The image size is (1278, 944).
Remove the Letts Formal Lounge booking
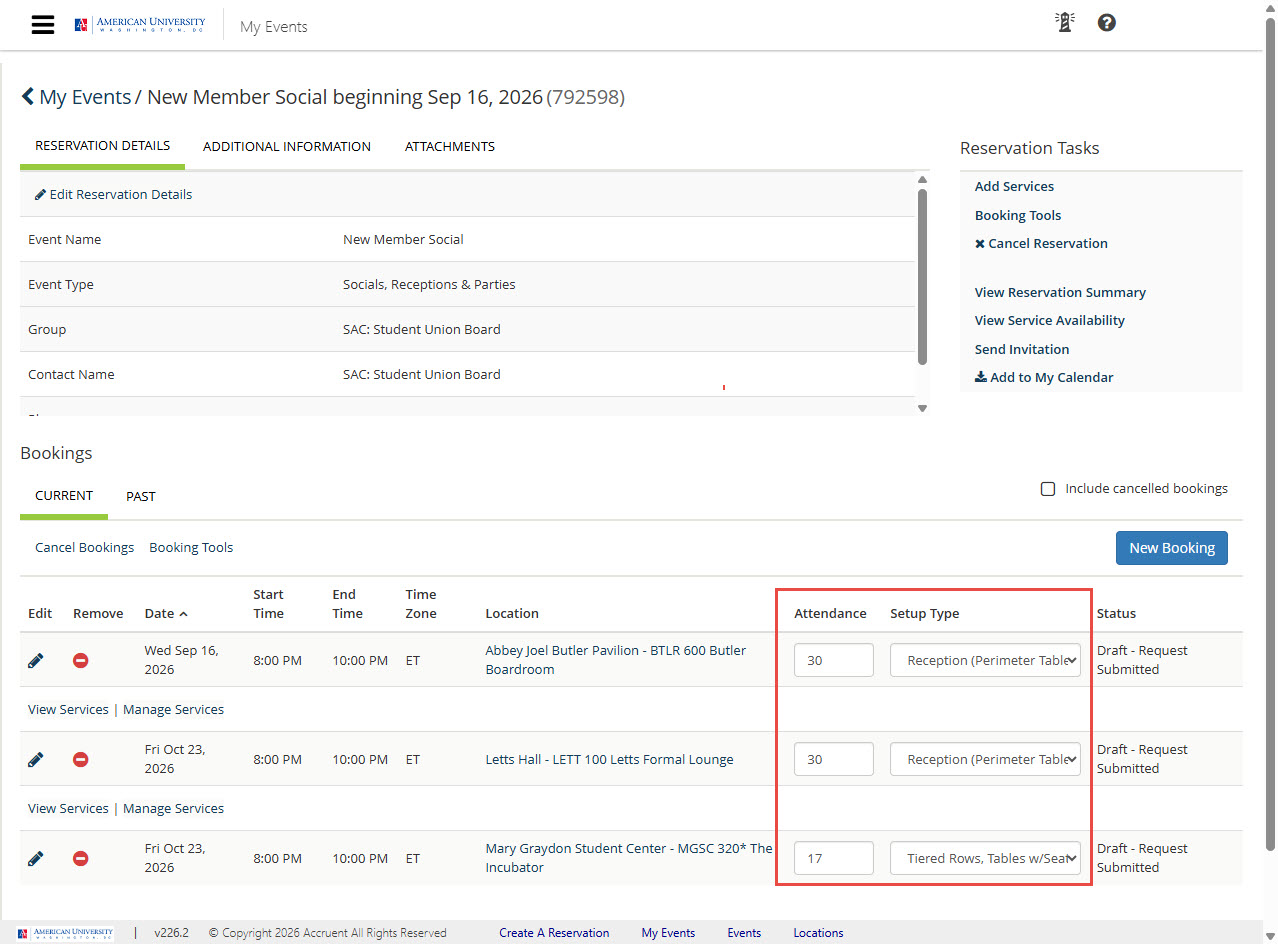point(81,759)
